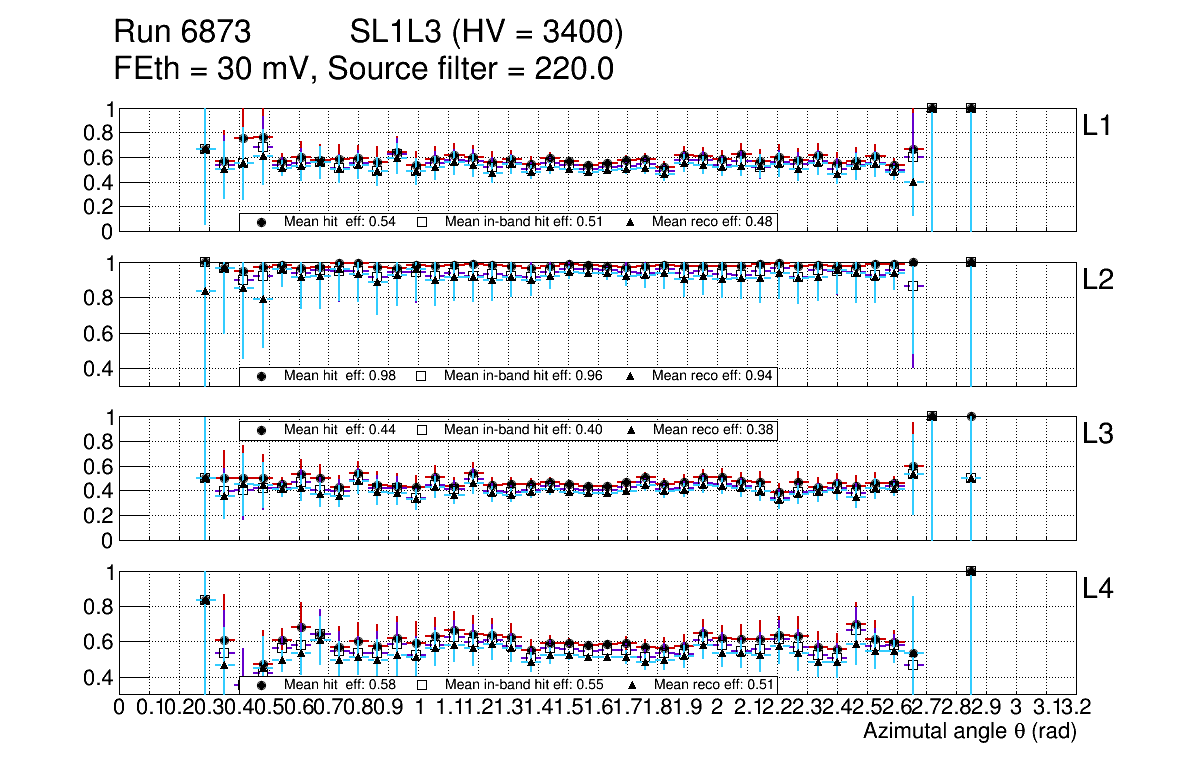This screenshot has height=772, width=1196.
Task: Select the triangle marker in L4 legend
Action: [630, 686]
